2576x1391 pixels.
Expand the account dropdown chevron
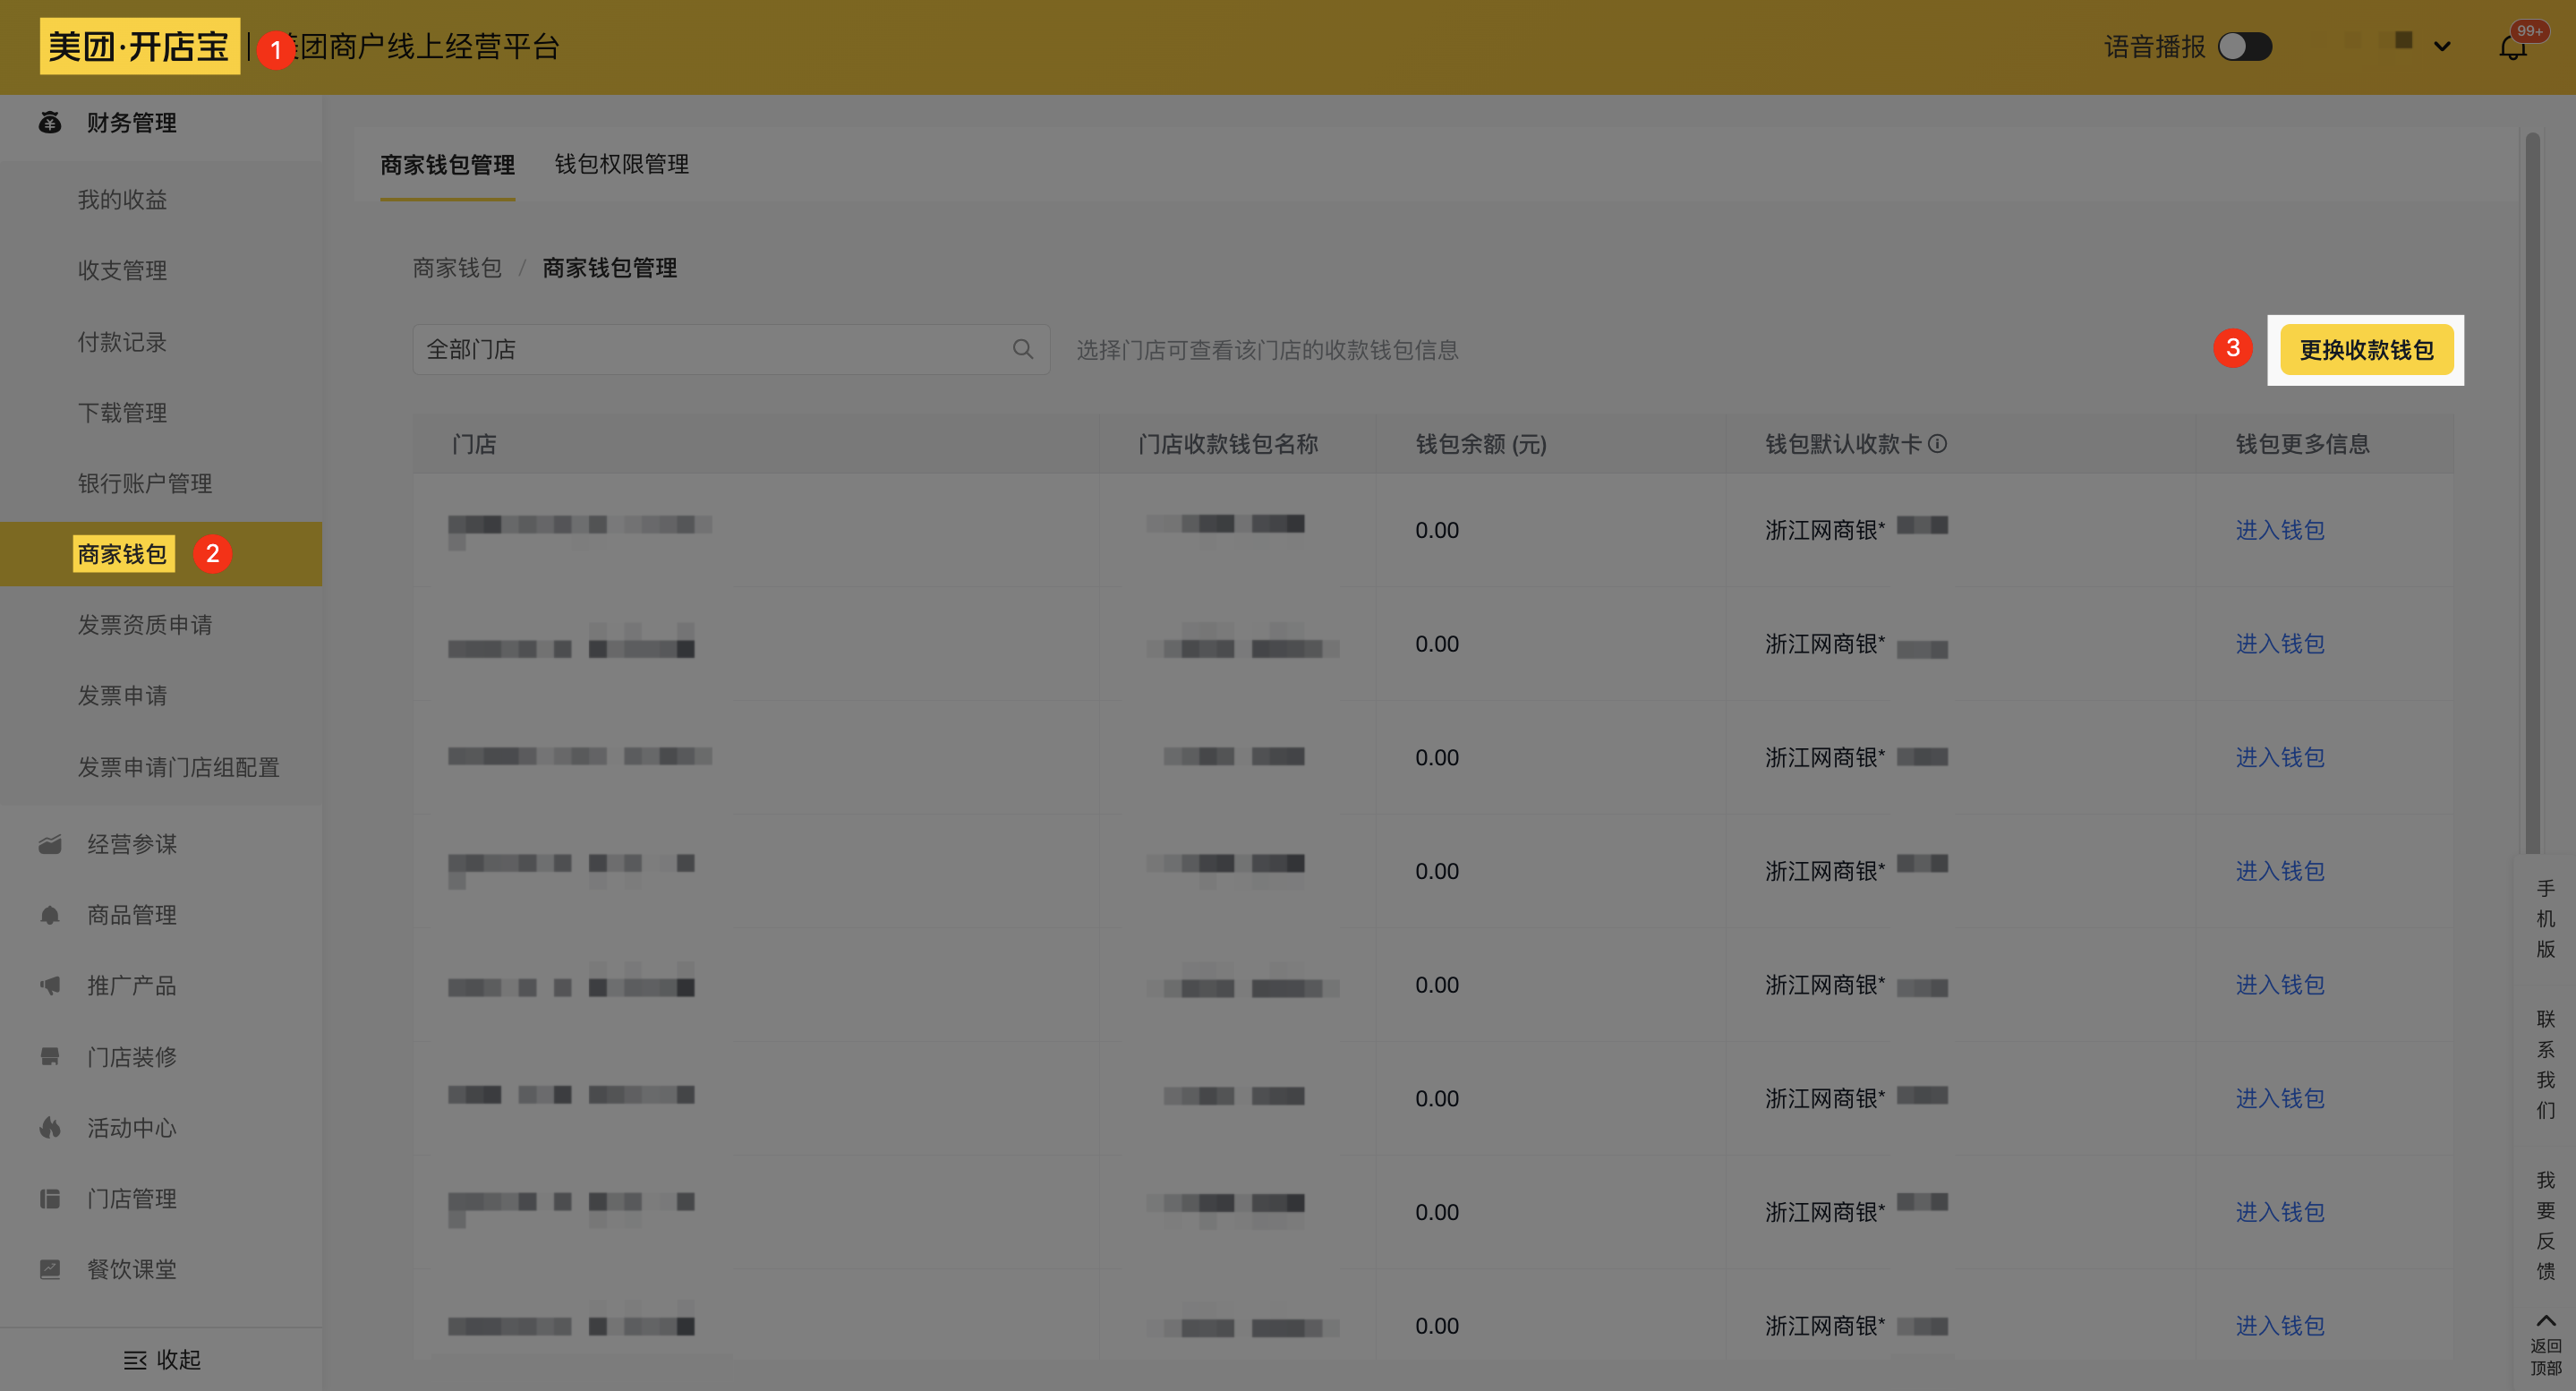click(x=2442, y=47)
